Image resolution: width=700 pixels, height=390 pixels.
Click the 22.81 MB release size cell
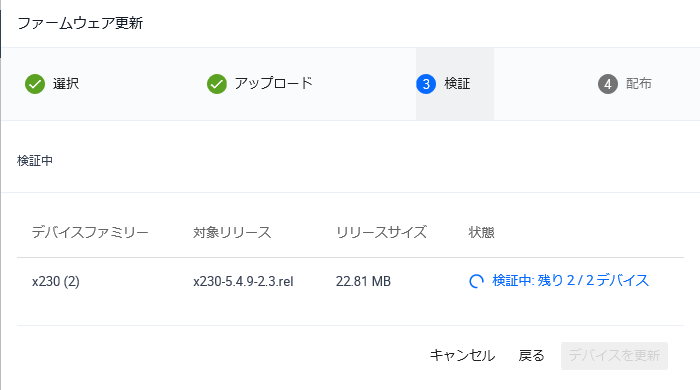pyautogui.click(x=363, y=282)
